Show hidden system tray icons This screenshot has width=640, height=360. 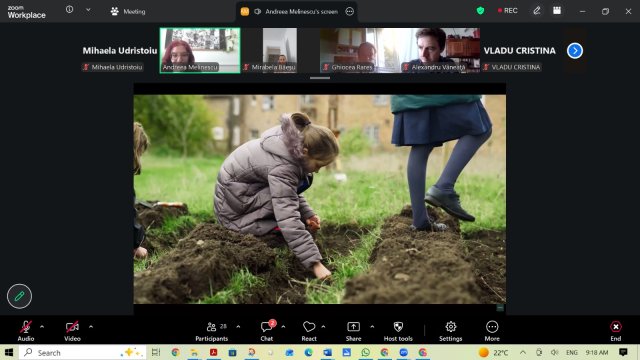[x=523, y=352]
